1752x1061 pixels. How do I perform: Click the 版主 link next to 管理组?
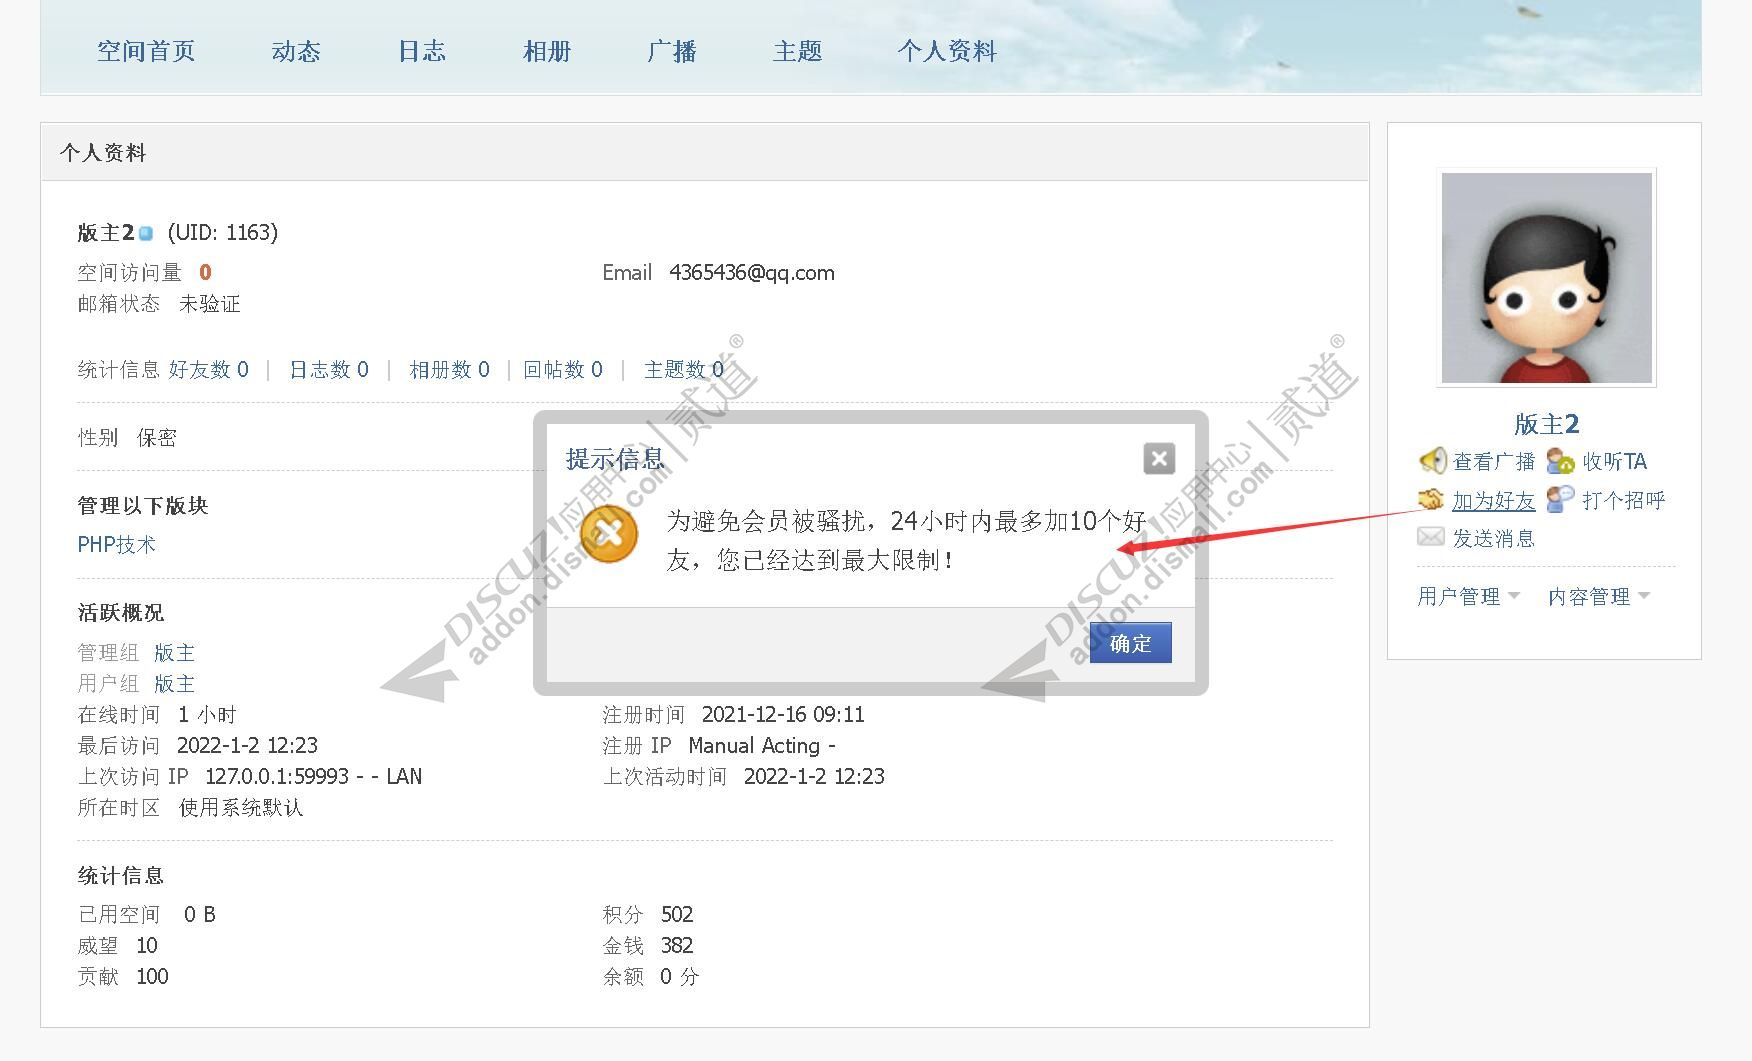[x=174, y=653]
